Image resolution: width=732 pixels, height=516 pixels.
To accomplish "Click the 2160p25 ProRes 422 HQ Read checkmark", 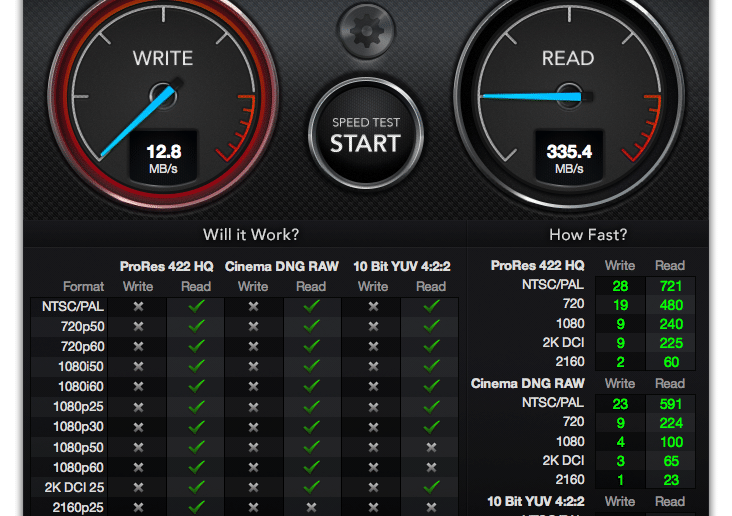I will [x=197, y=507].
